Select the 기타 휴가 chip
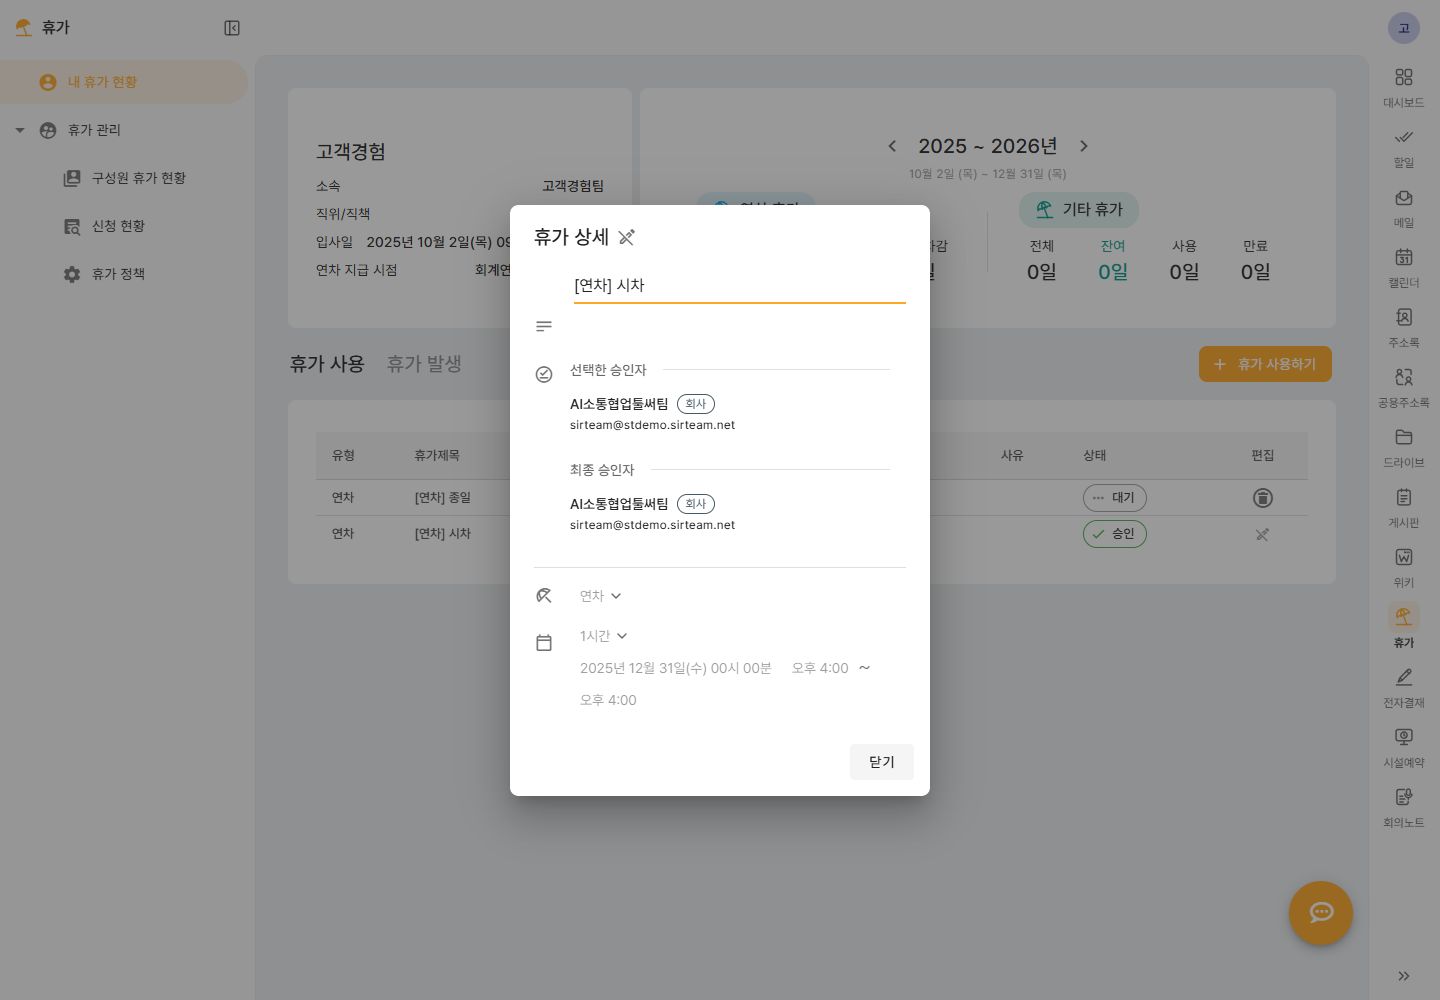The width and height of the screenshot is (1440, 1000). [1079, 209]
